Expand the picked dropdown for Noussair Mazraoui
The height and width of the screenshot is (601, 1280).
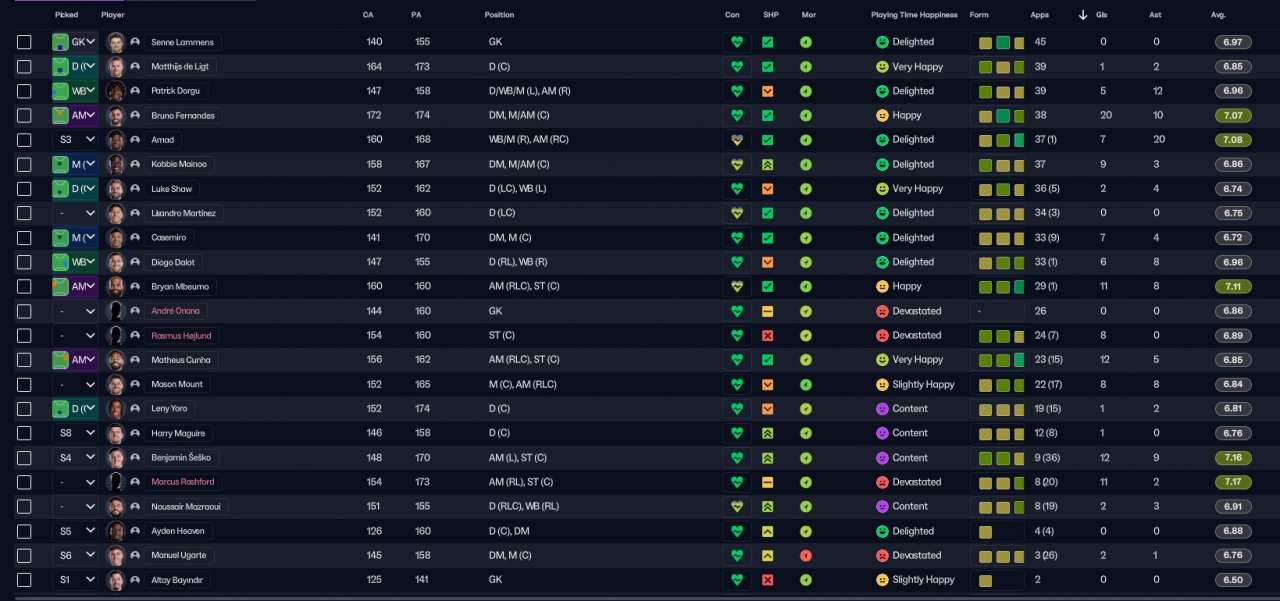(75, 507)
